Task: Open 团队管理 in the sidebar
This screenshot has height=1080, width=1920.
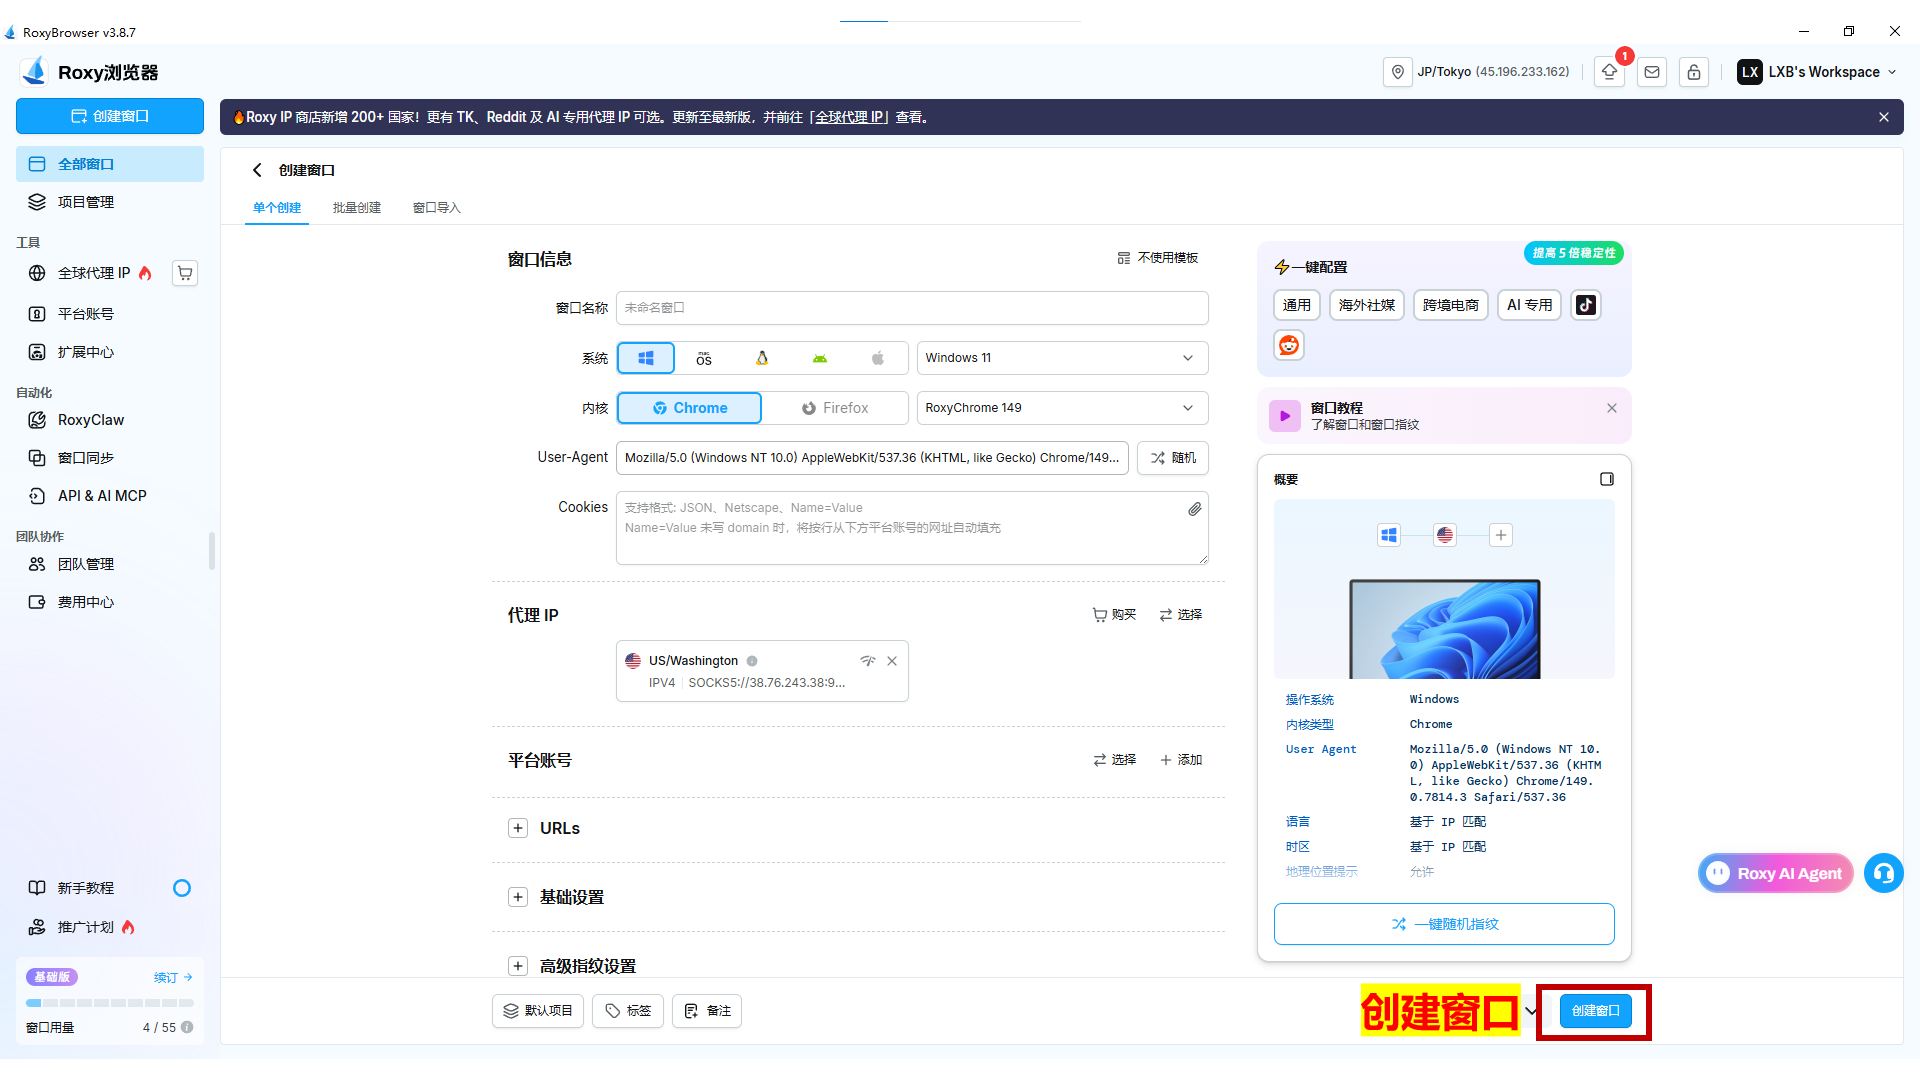Action: pos(110,564)
